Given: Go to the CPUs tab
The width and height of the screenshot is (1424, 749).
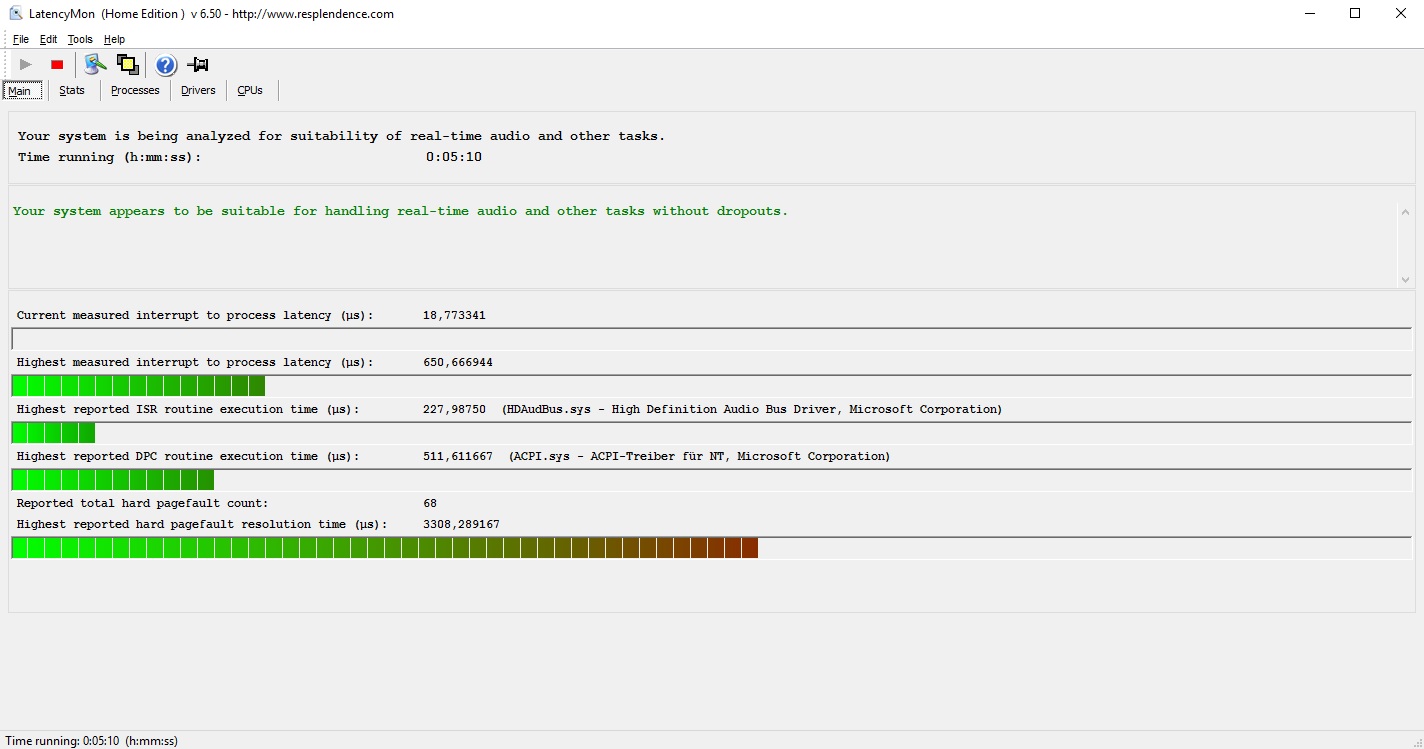Looking at the screenshot, I should pyautogui.click(x=250, y=90).
